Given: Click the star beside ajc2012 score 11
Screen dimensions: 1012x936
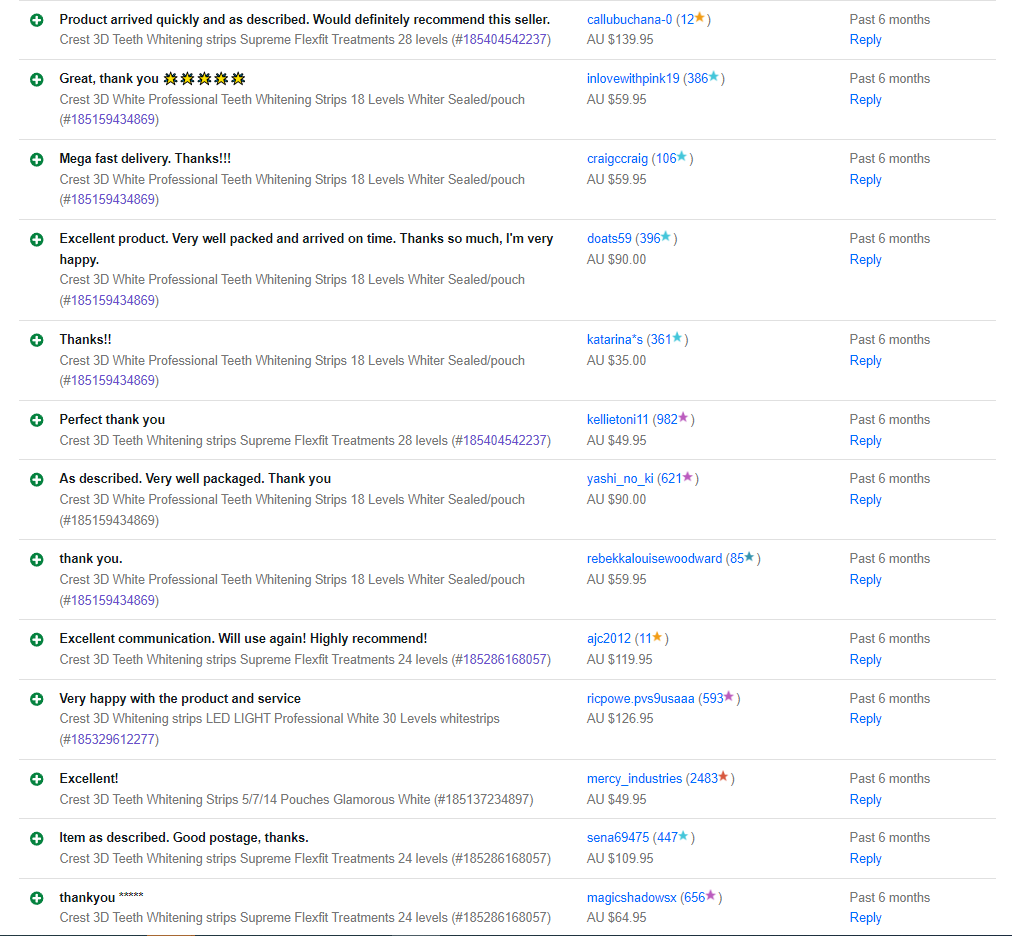Looking at the screenshot, I should [x=658, y=636].
